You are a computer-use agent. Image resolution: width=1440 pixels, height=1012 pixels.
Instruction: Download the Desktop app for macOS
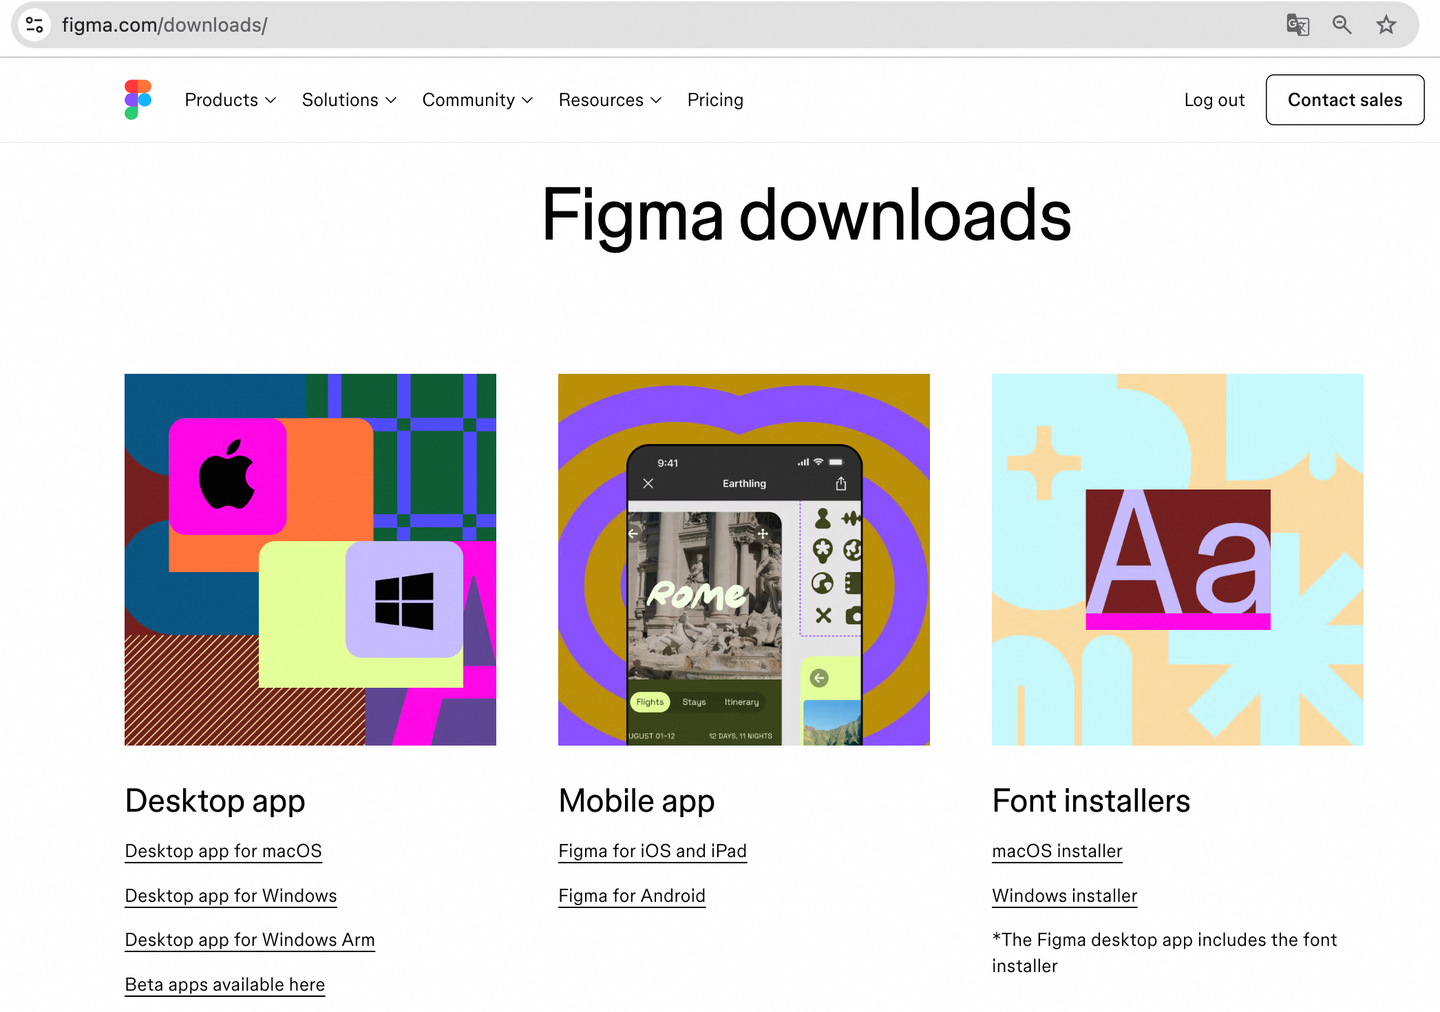[x=223, y=851]
